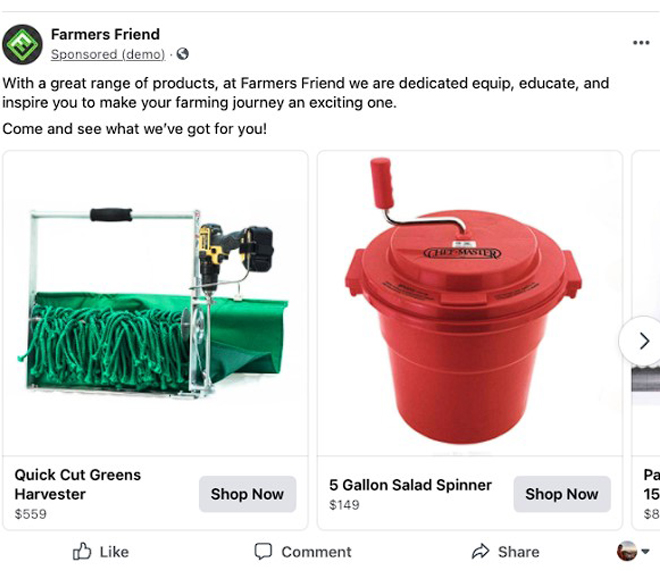Click the Quick Cut Greens Harvester title
This screenshot has height=580, width=660.
pyautogui.click(x=78, y=484)
